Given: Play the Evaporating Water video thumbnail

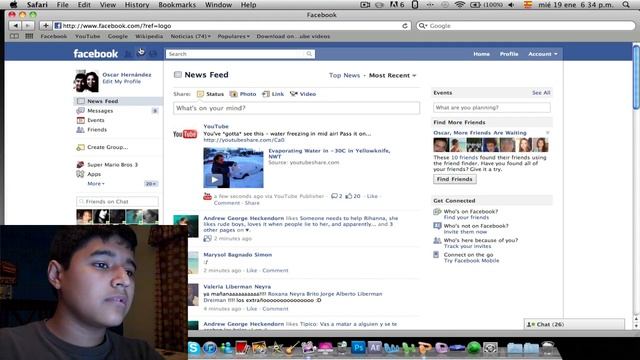Looking at the screenshot, I should 233,168.
